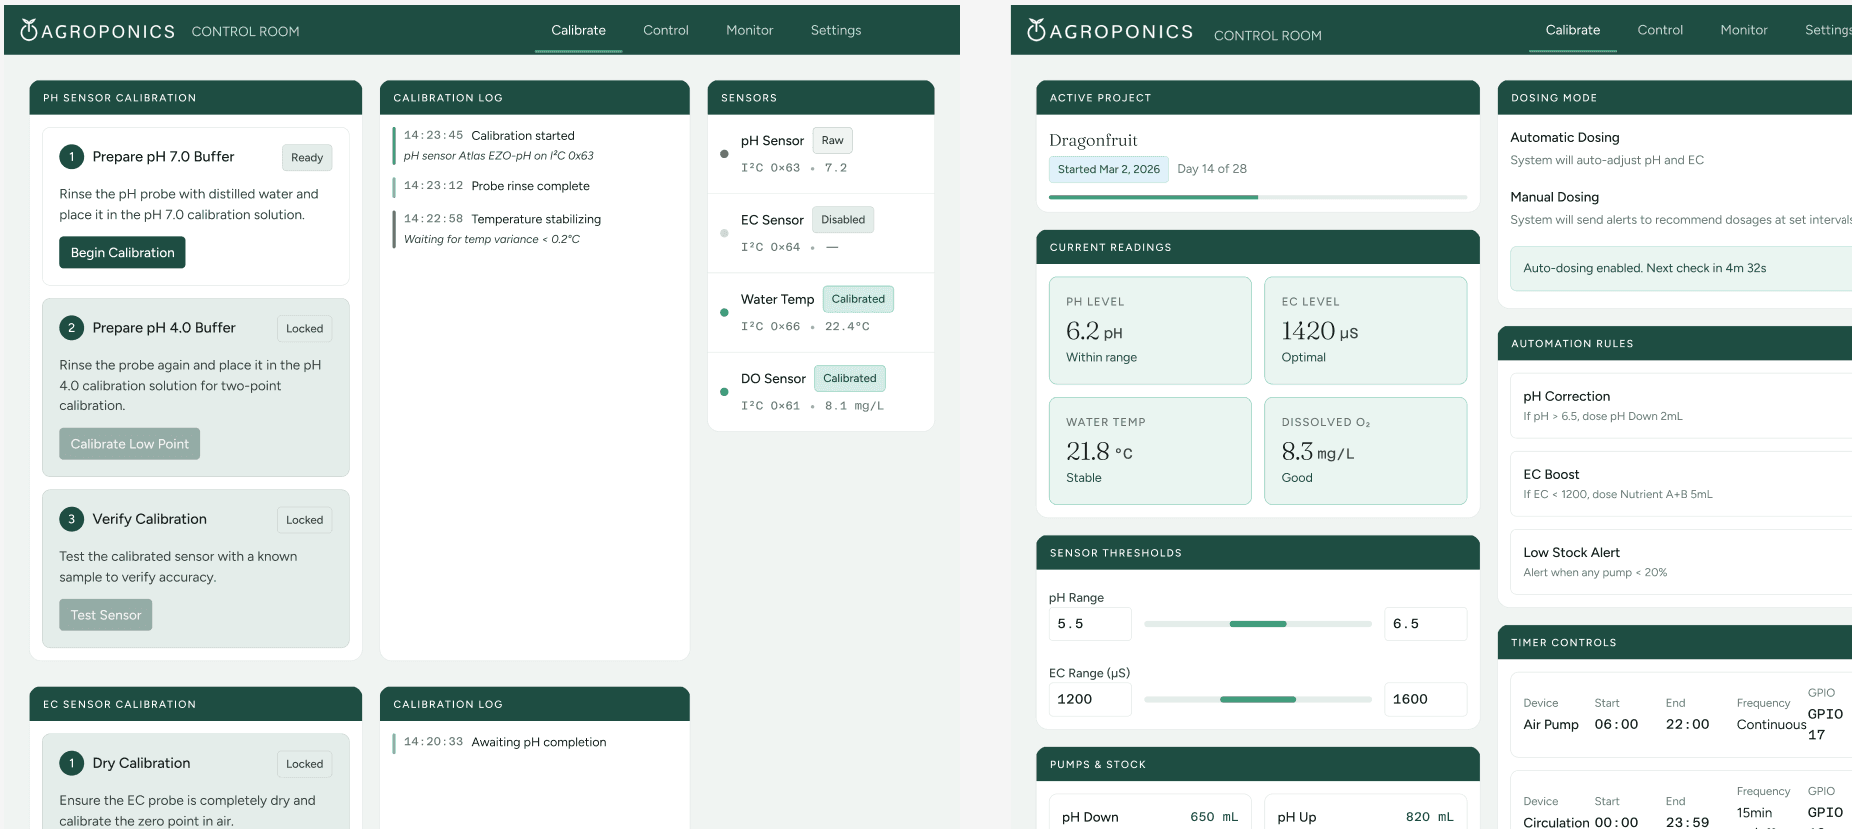Open pH Correction automation rule
The height and width of the screenshot is (829, 1852).
[x=1681, y=405]
